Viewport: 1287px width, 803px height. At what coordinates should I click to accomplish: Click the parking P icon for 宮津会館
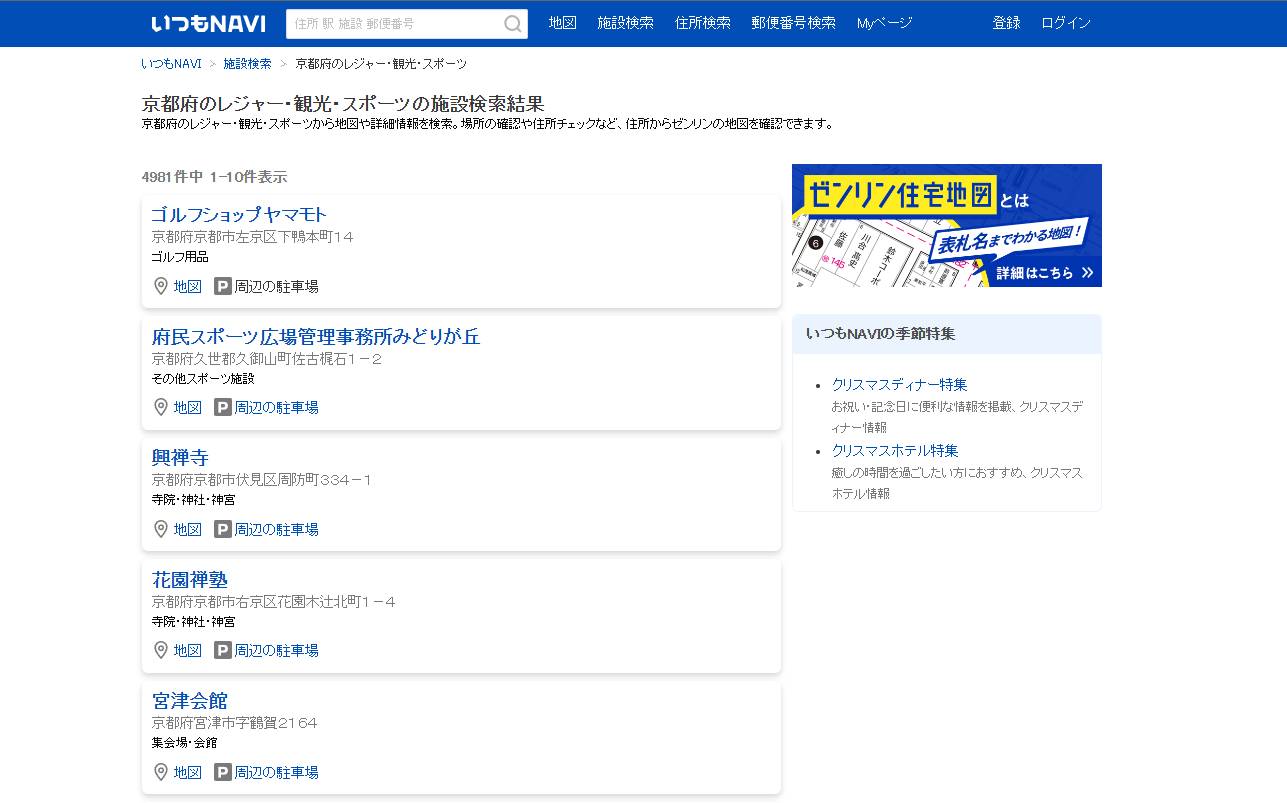pos(223,772)
